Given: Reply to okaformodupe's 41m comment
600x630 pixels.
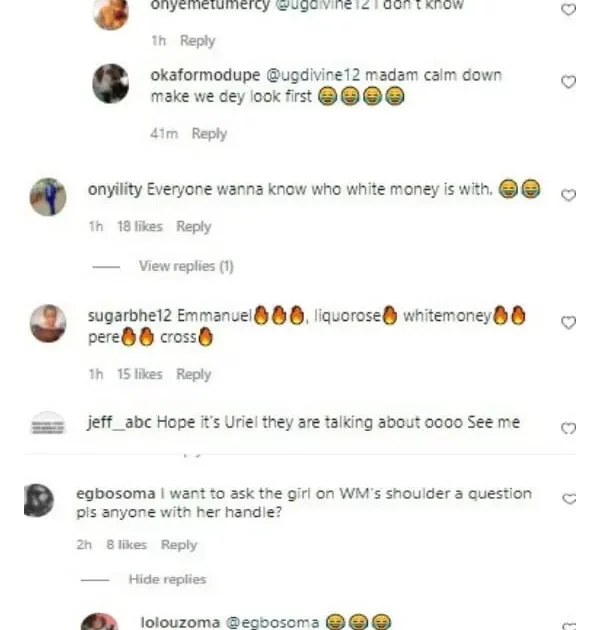Looking at the screenshot, I should coord(209,133).
